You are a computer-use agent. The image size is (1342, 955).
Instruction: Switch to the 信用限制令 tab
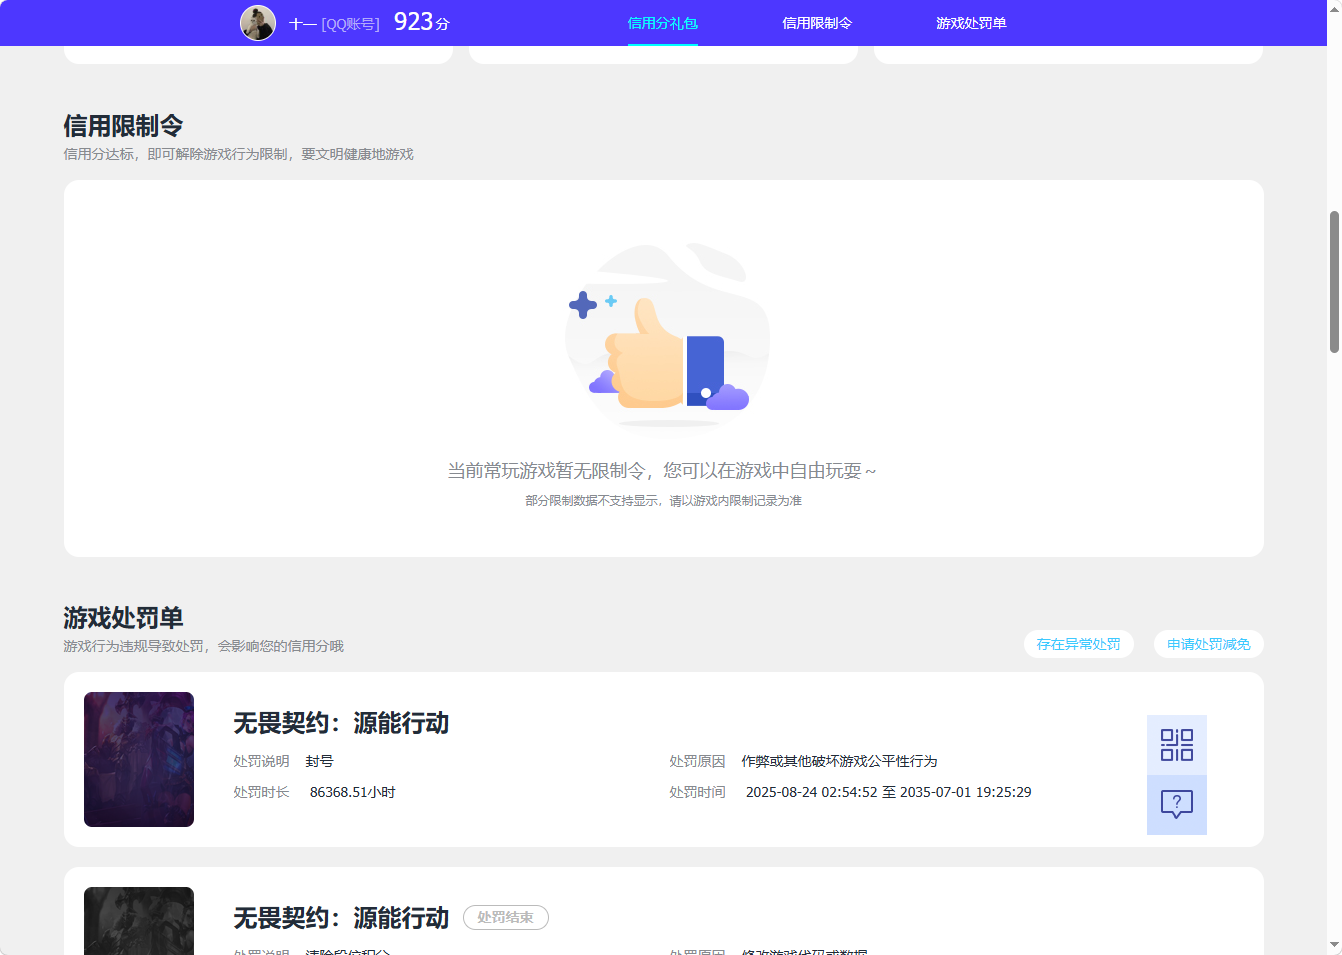pos(817,23)
